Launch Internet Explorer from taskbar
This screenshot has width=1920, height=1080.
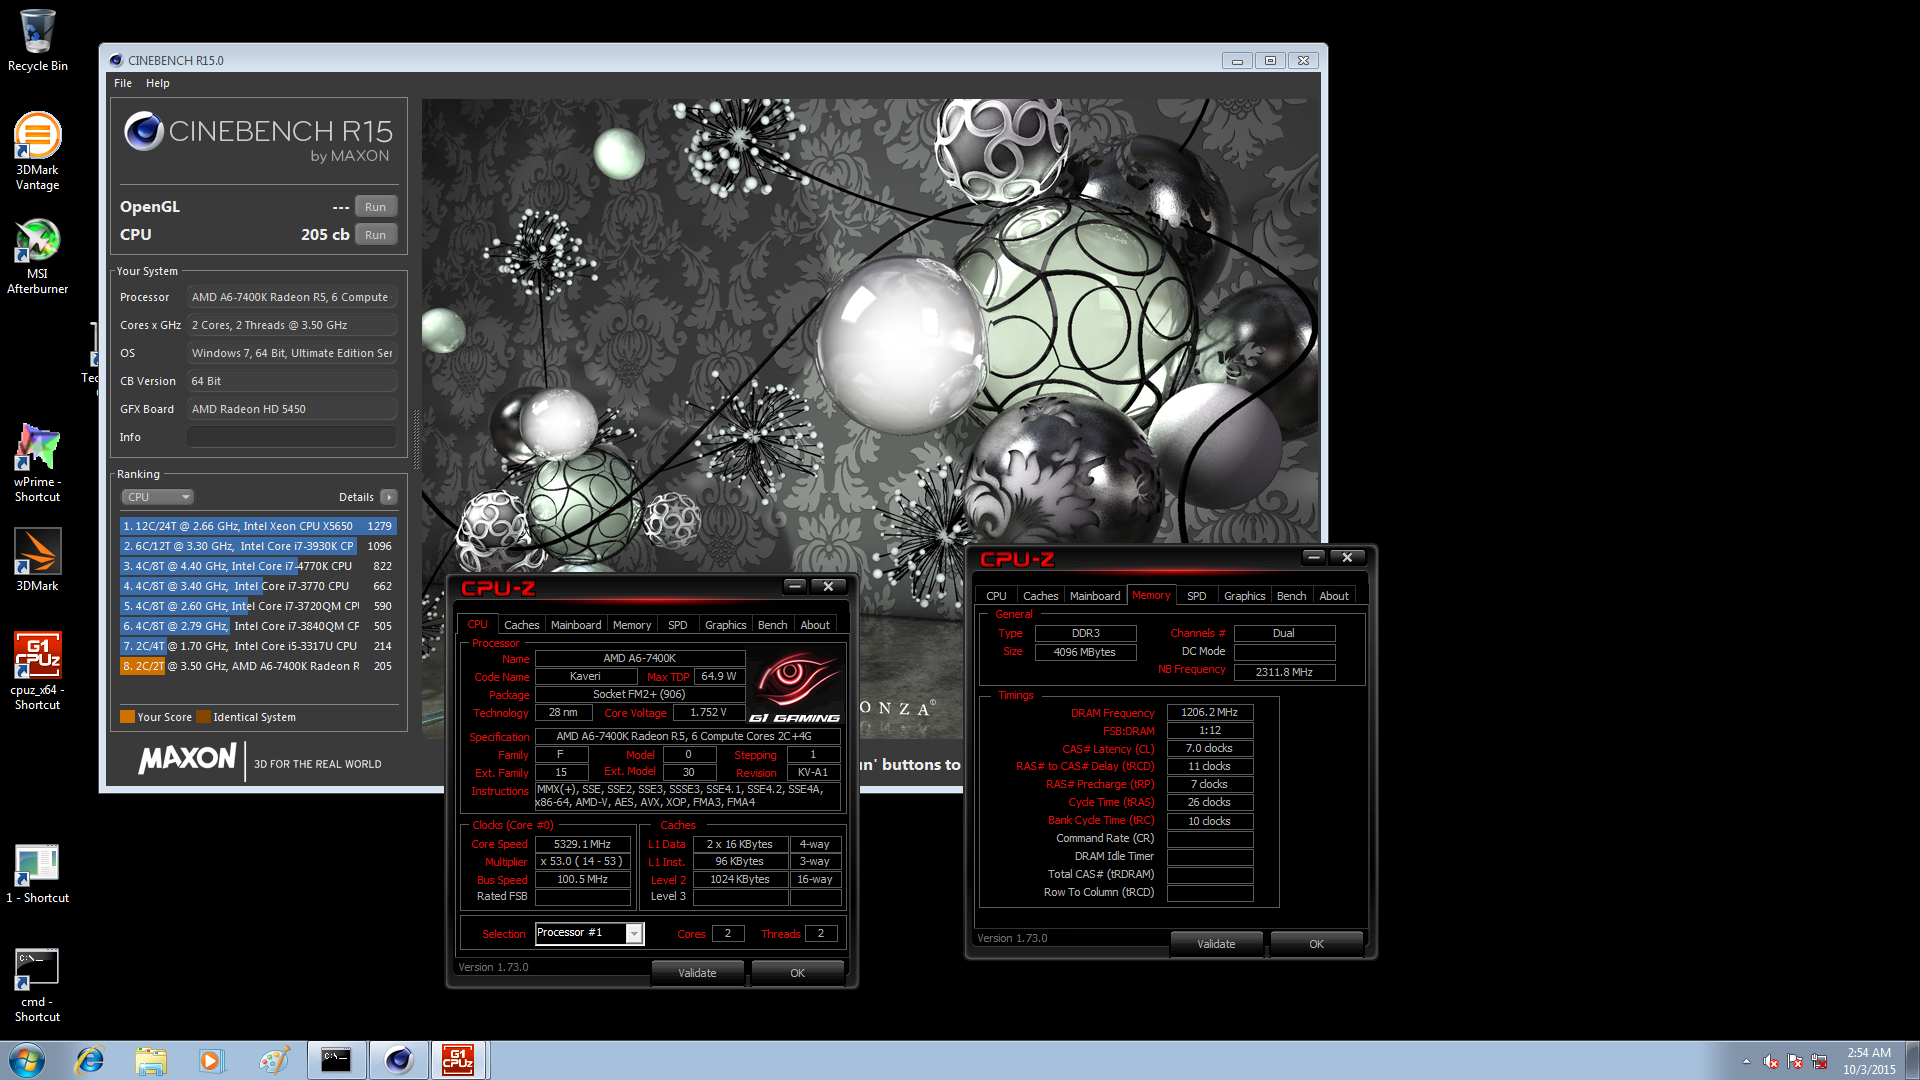(90, 1060)
